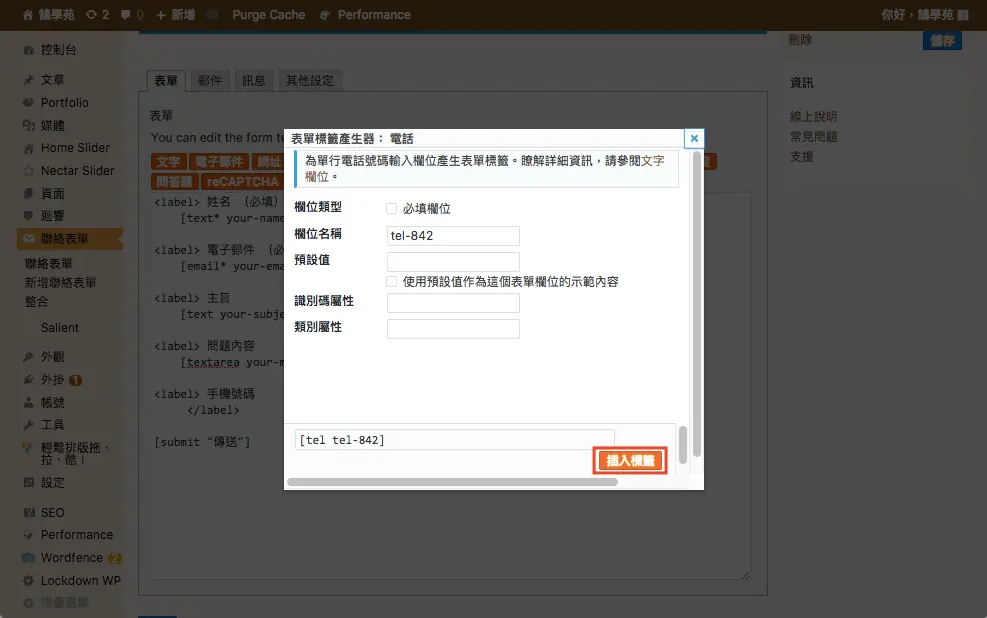Click the 外掛 plugins icon
Image resolution: width=987 pixels, height=618 pixels.
tap(28, 379)
